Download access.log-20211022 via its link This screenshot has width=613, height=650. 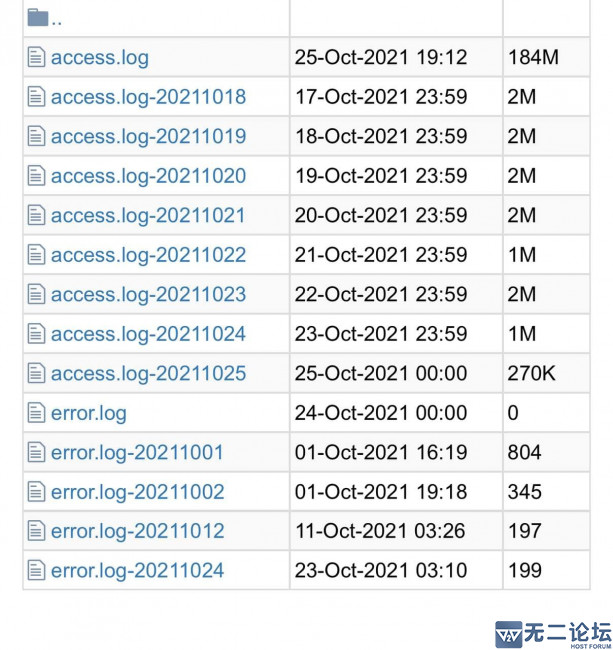pyautogui.click(x=148, y=255)
